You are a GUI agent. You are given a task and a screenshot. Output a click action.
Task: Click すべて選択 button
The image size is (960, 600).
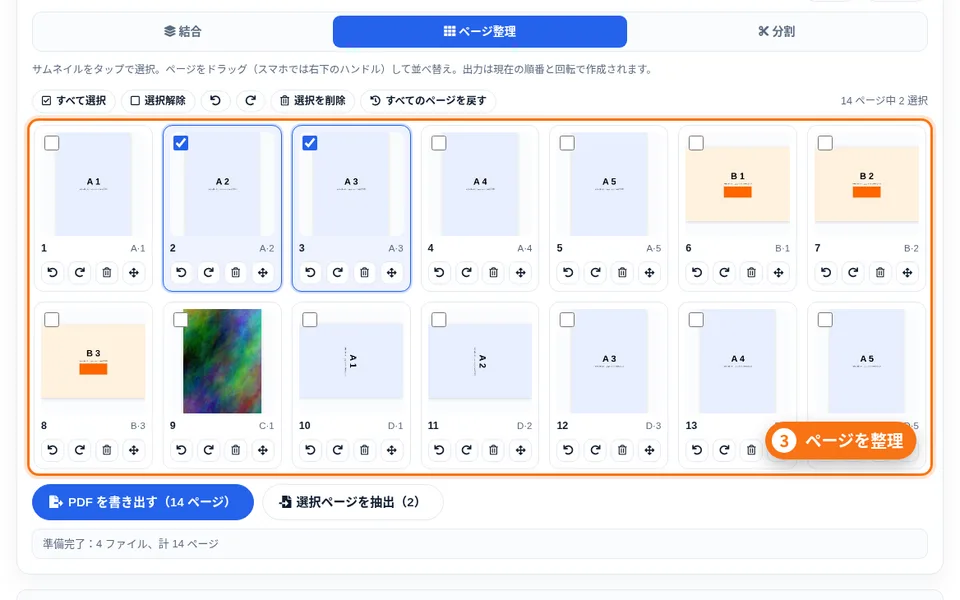point(73,100)
